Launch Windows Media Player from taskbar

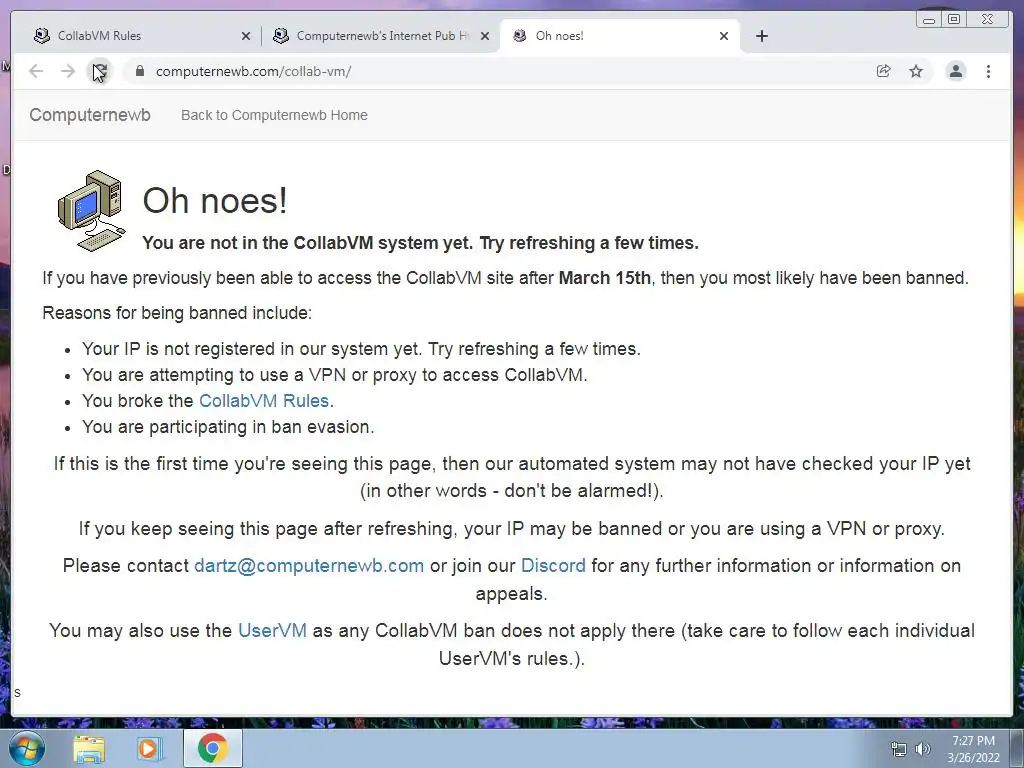click(x=150, y=749)
